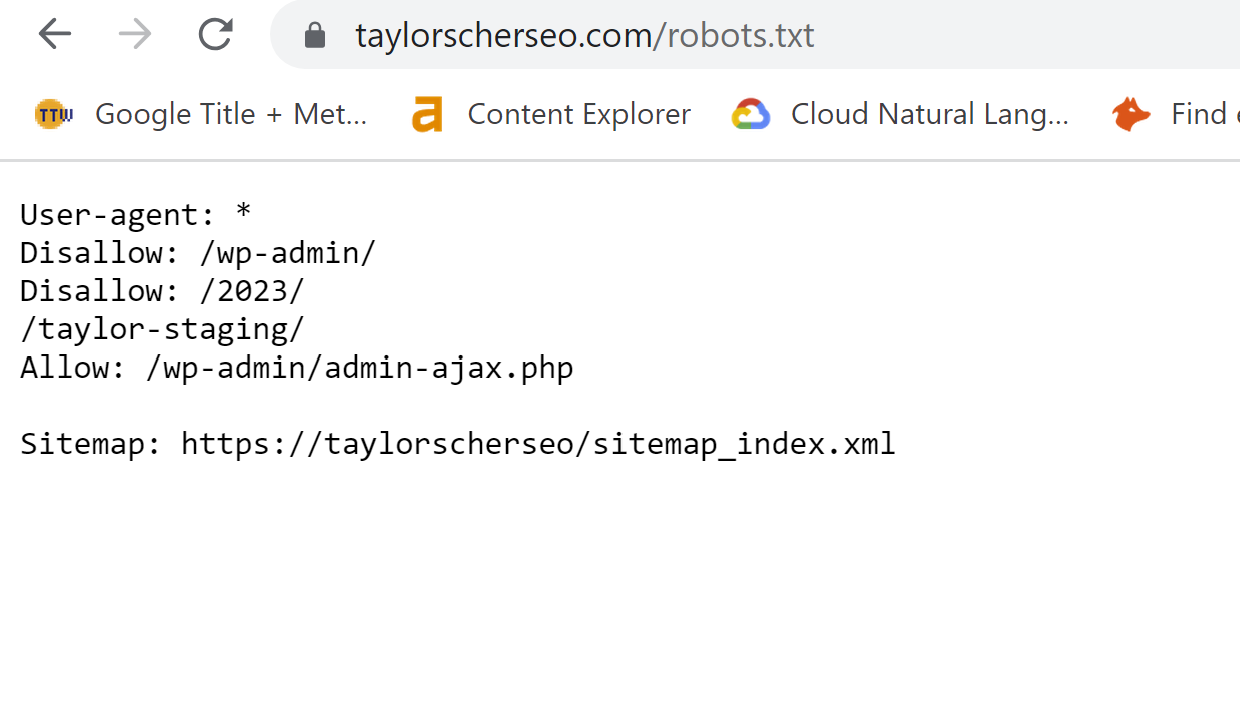Click the 'User-agent: *' line
This screenshot has width=1240, height=715.
click(x=135, y=215)
